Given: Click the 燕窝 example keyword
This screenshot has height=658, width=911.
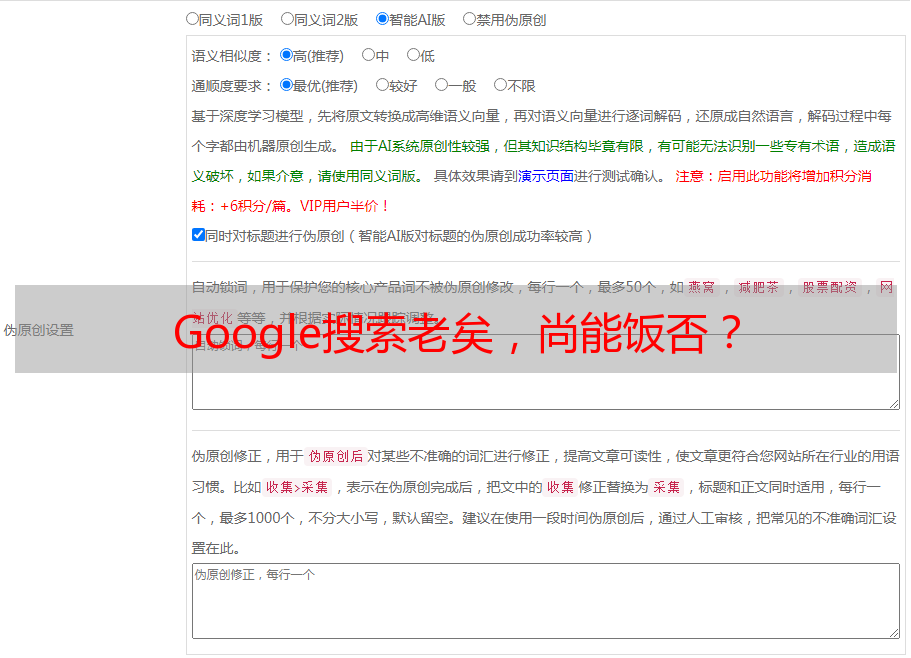Looking at the screenshot, I should [x=702, y=287].
